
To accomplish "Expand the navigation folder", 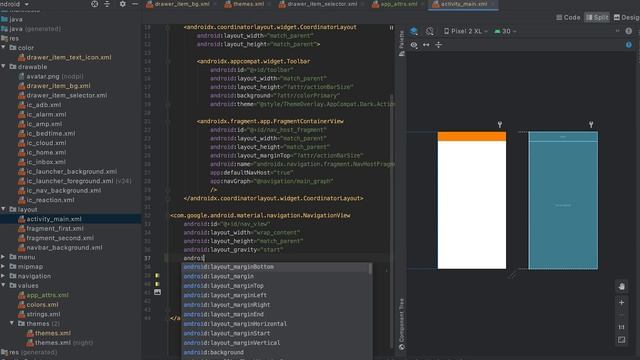I will click(4, 276).
